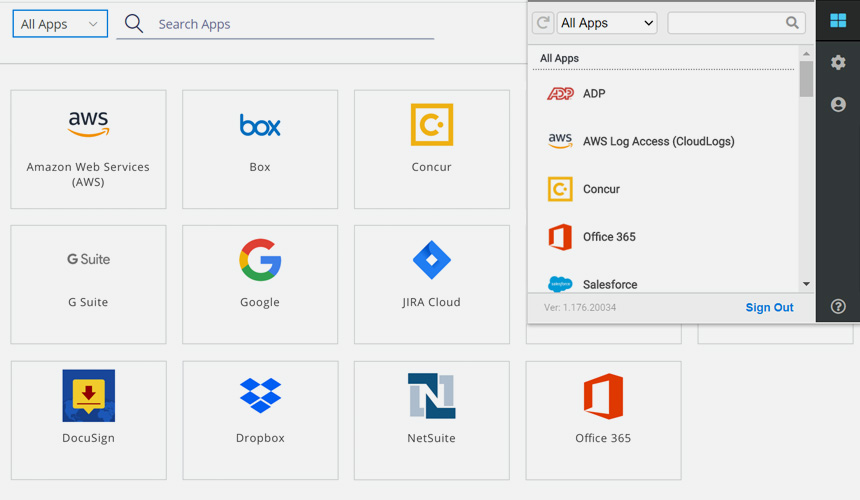Open the Amazon Web Services (AWS) tile
Screen dimensions: 860x500
pyautogui.click(x=88, y=149)
